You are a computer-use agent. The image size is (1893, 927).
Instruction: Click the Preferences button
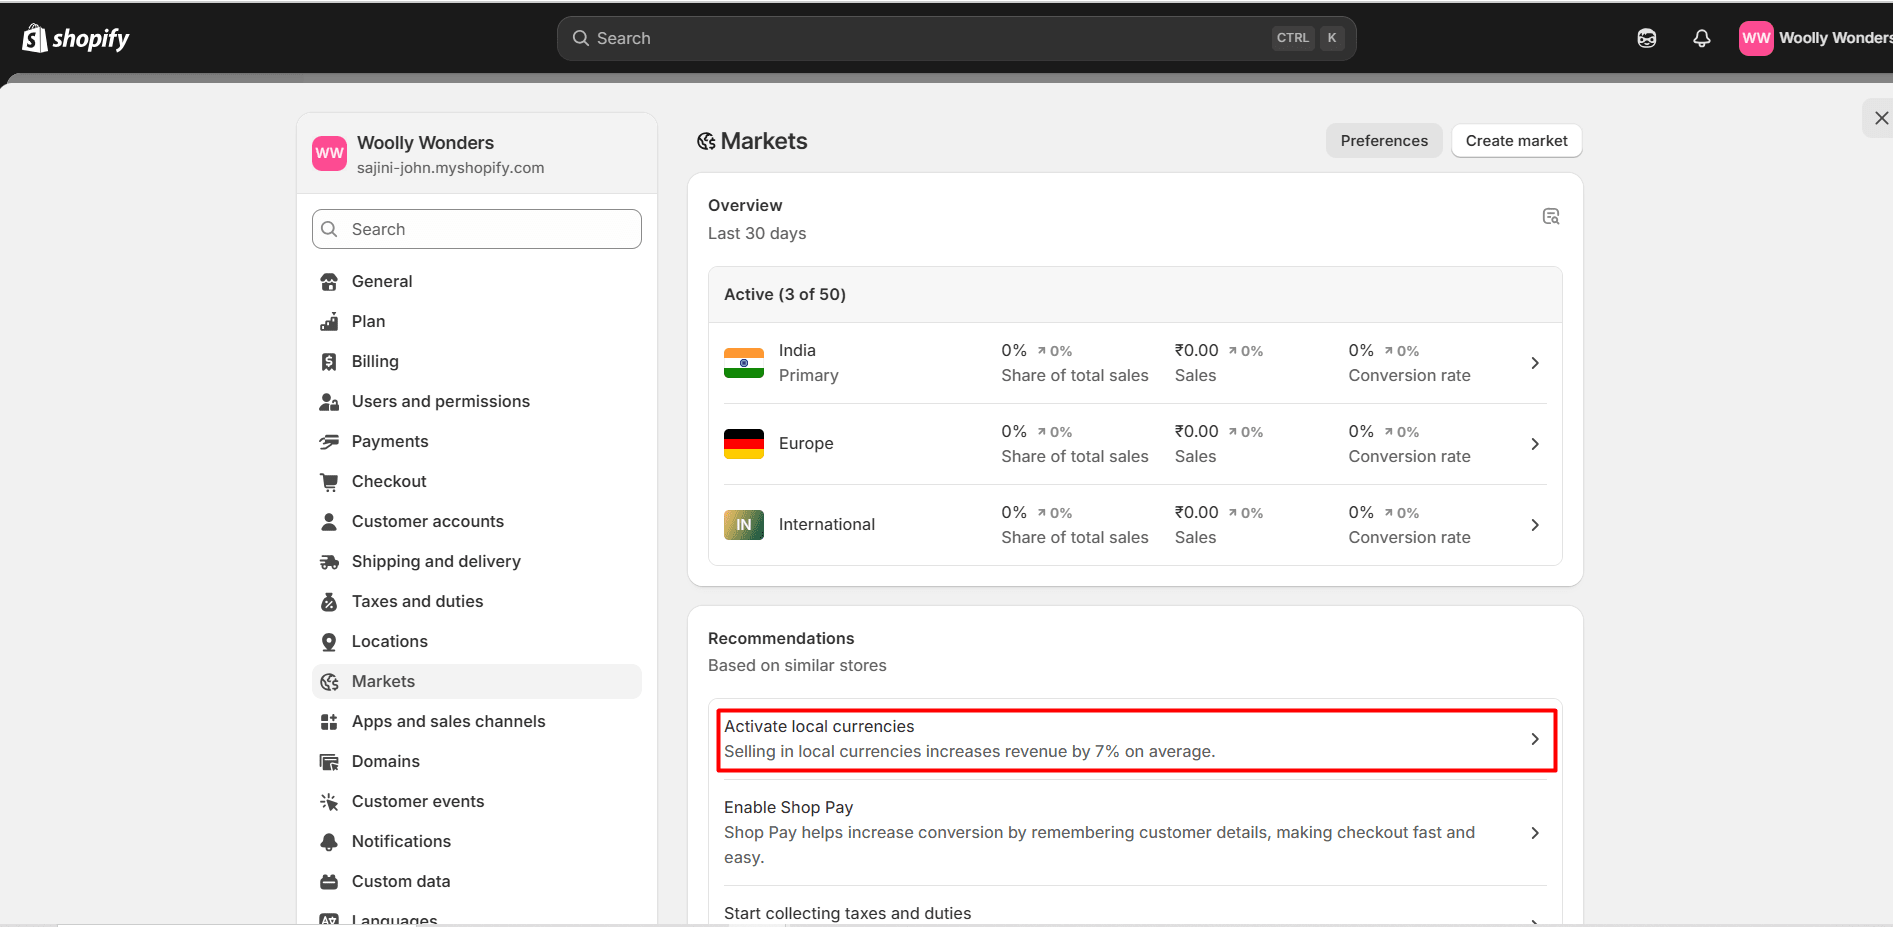click(1384, 141)
